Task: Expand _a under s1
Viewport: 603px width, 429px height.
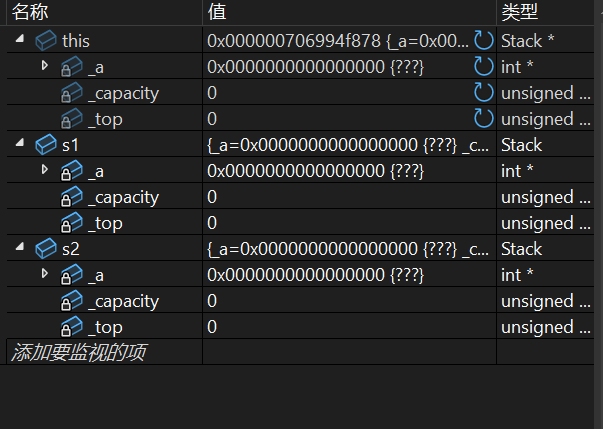Action: pos(45,169)
